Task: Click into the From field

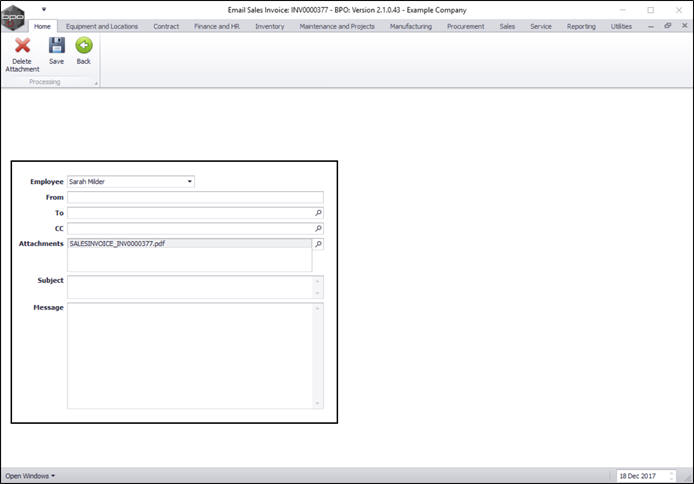Action: (x=195, y=197)
